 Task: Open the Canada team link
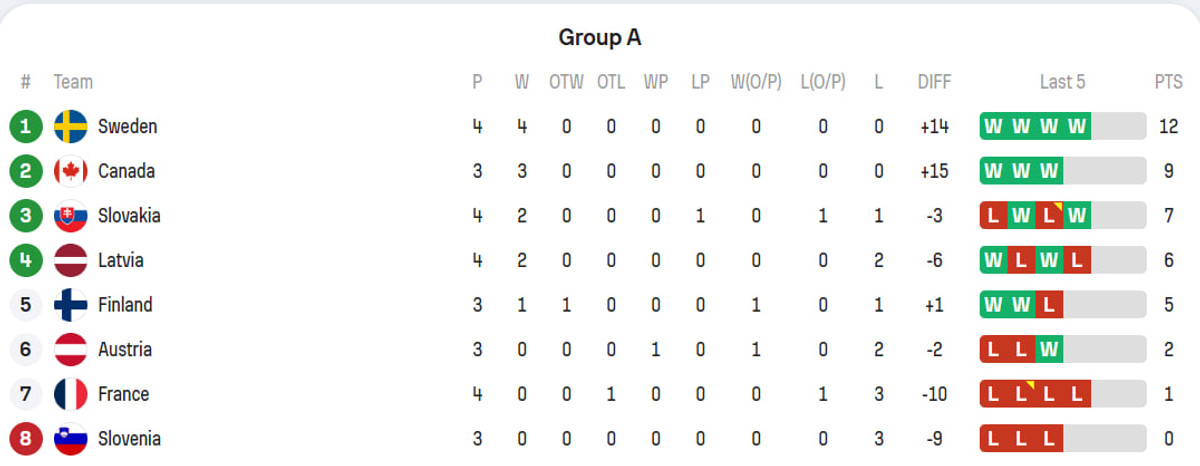(x=126, y=171)
